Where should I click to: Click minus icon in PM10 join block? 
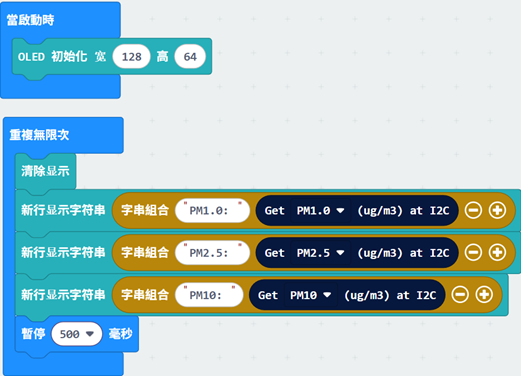pyautogui.click(x=460, y=295)
